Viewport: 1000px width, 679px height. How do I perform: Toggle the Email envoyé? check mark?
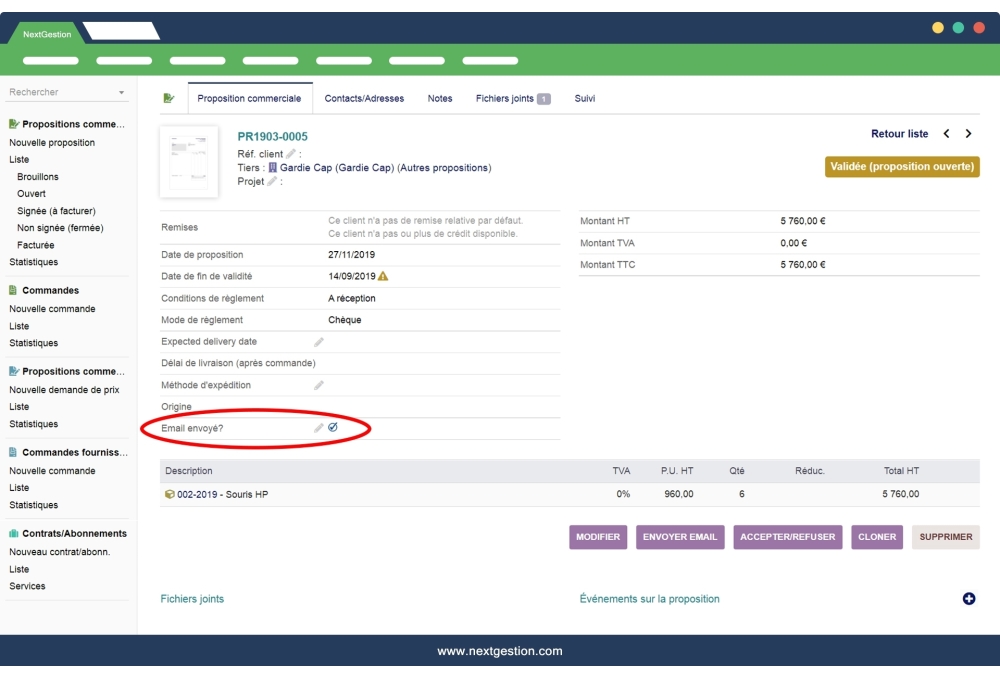click(333, 427)
